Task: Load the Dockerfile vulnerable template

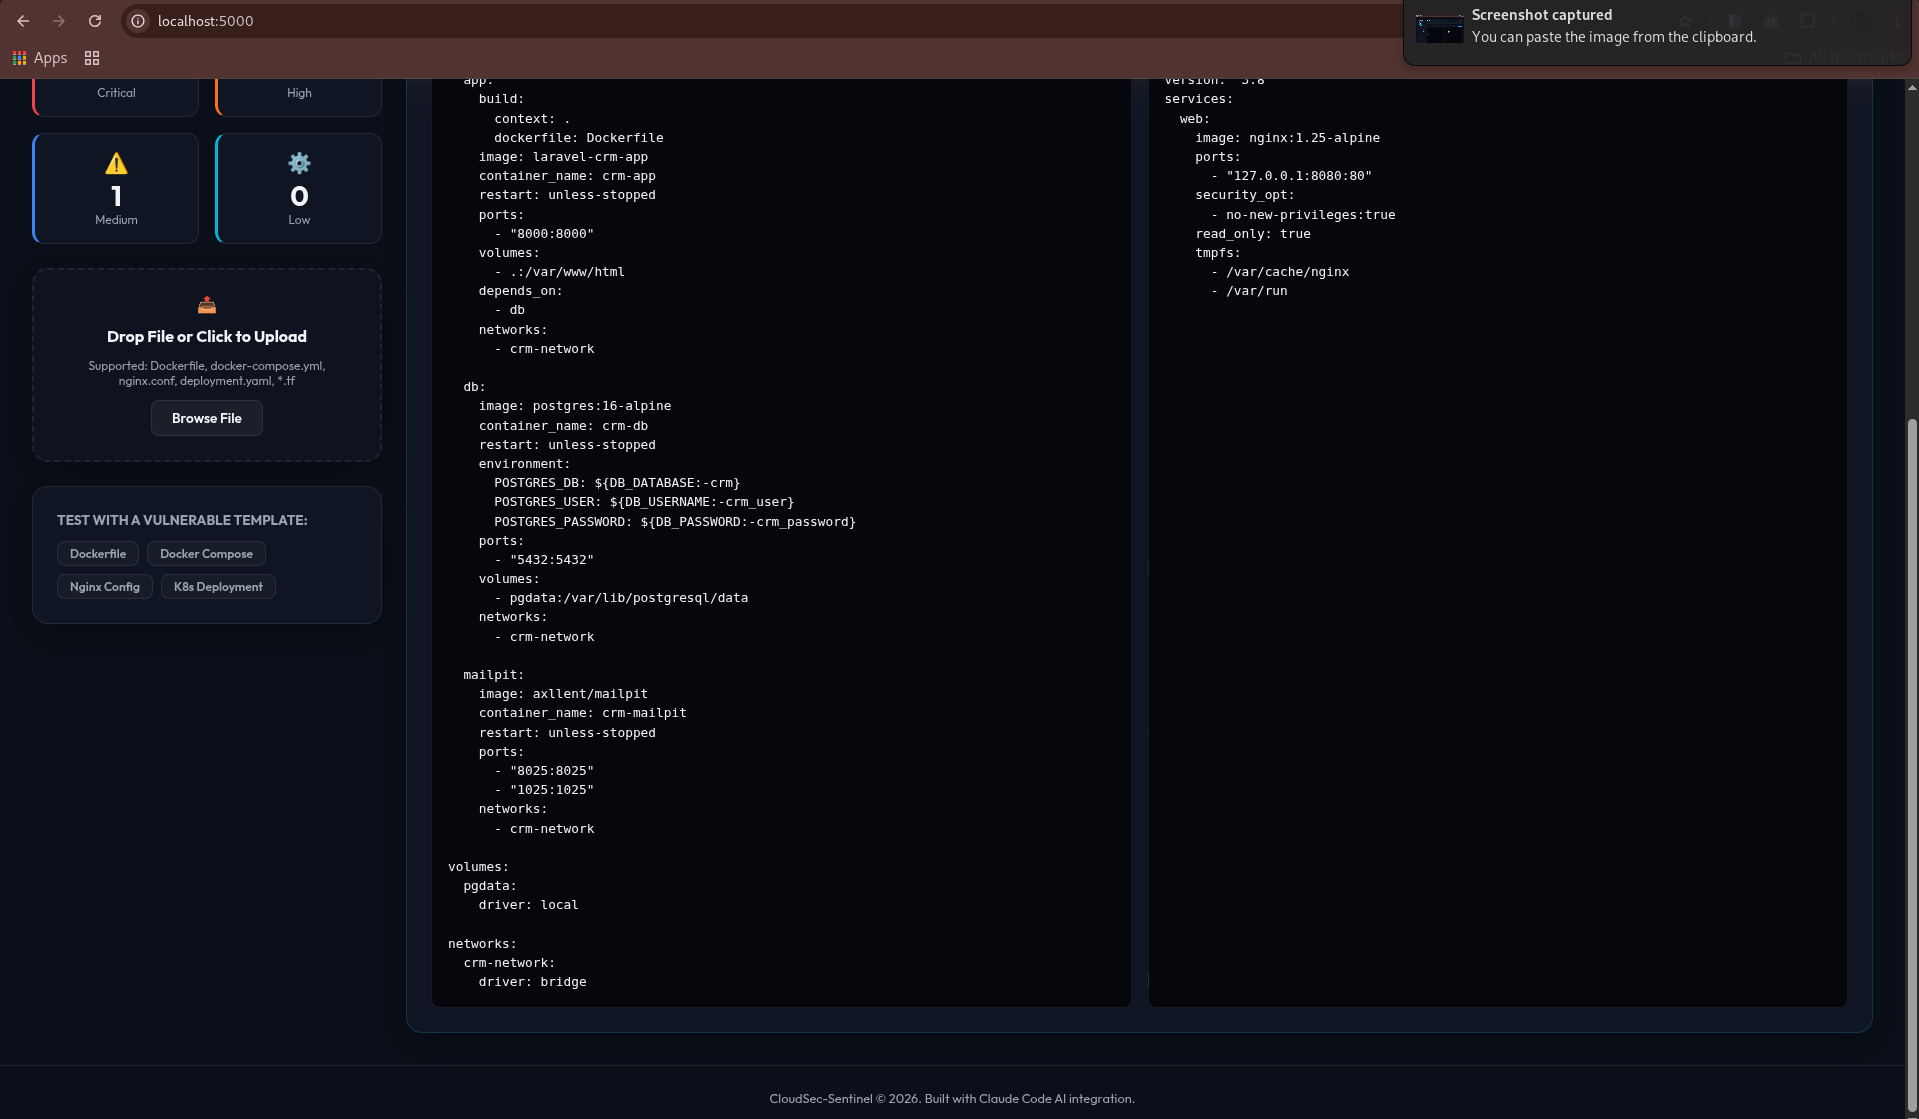Action: (98, 554)
